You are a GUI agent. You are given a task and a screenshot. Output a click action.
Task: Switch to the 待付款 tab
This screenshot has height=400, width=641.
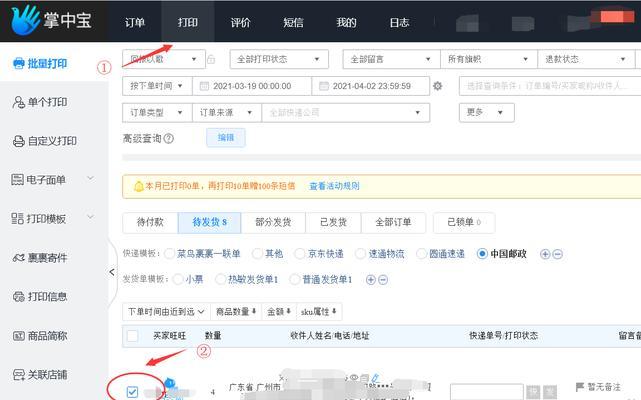coord(150,222)
